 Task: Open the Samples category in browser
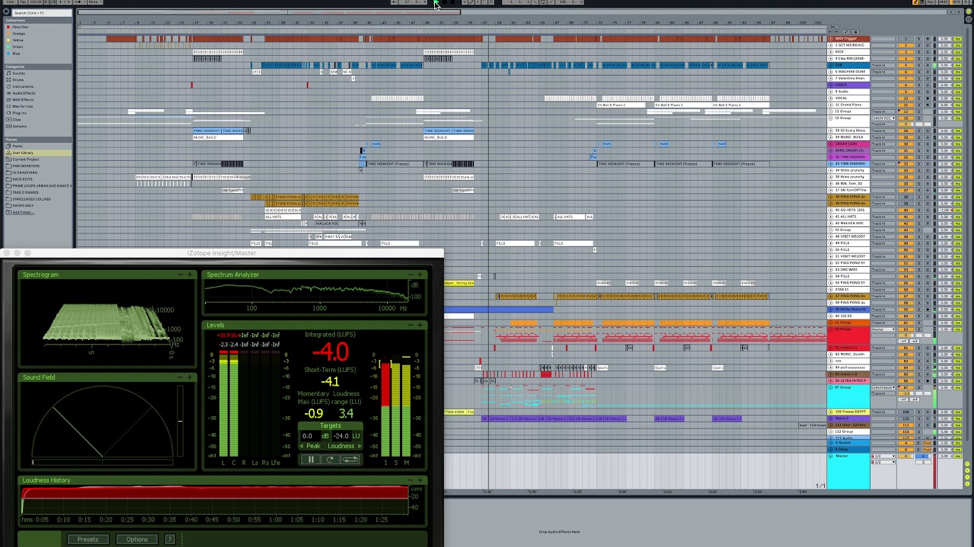(x=20, y=126)
